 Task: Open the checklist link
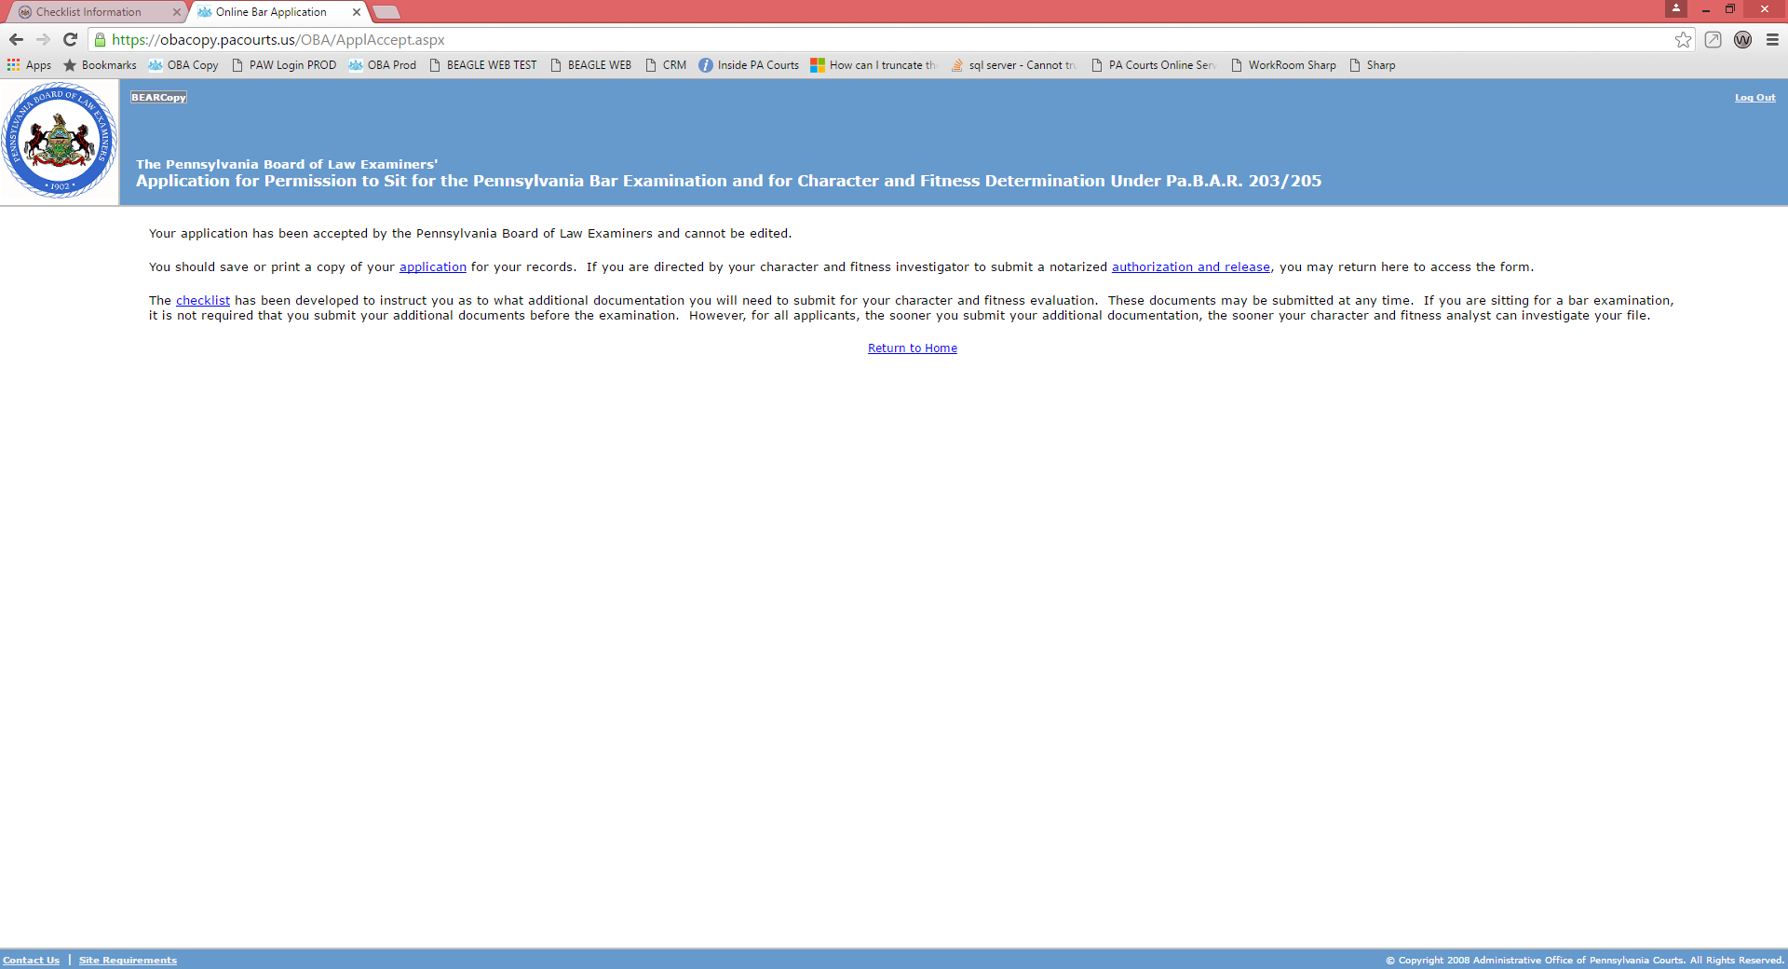[x=202, y=300]
